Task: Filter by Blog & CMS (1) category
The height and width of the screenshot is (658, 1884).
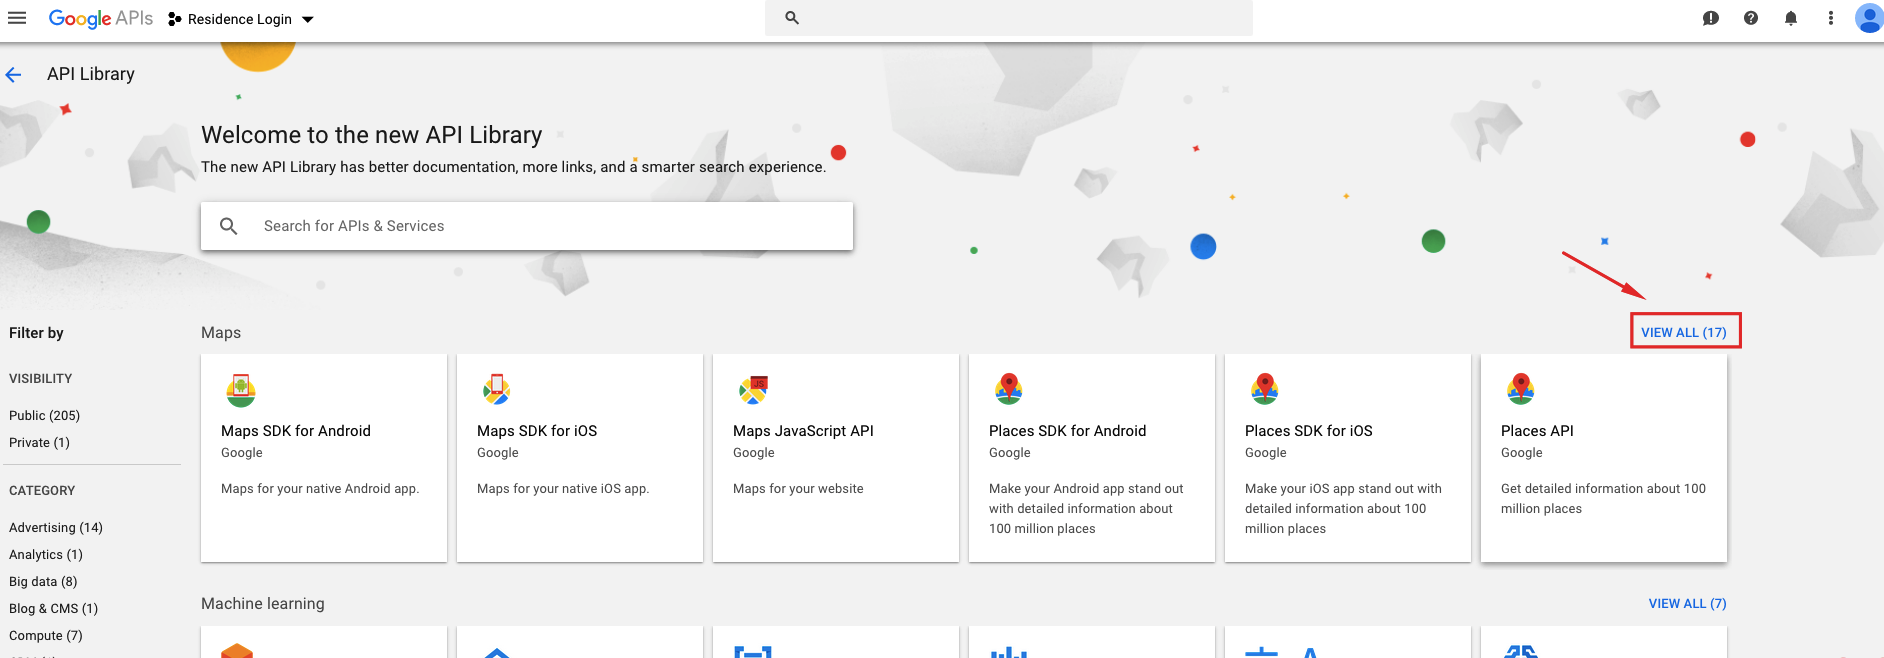Action: [x=53, y=609]
